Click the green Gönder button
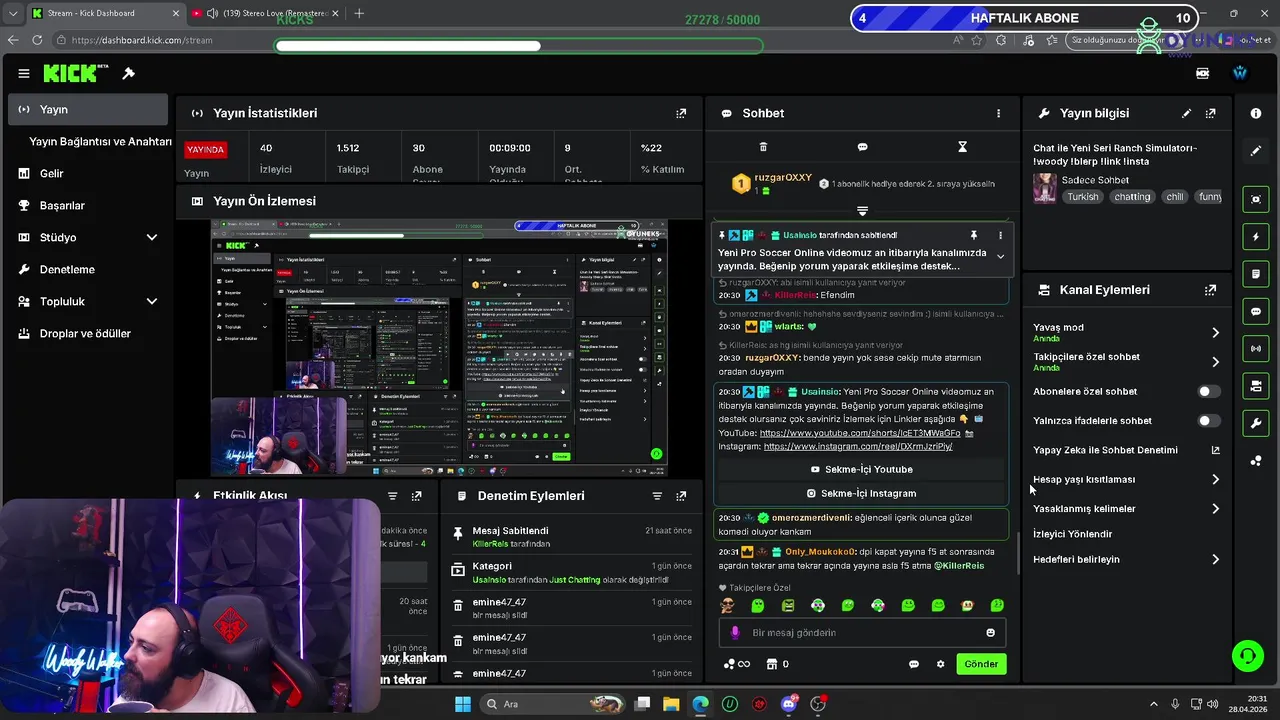Viewport: 1280px width, 720px height. coord(981,664)
